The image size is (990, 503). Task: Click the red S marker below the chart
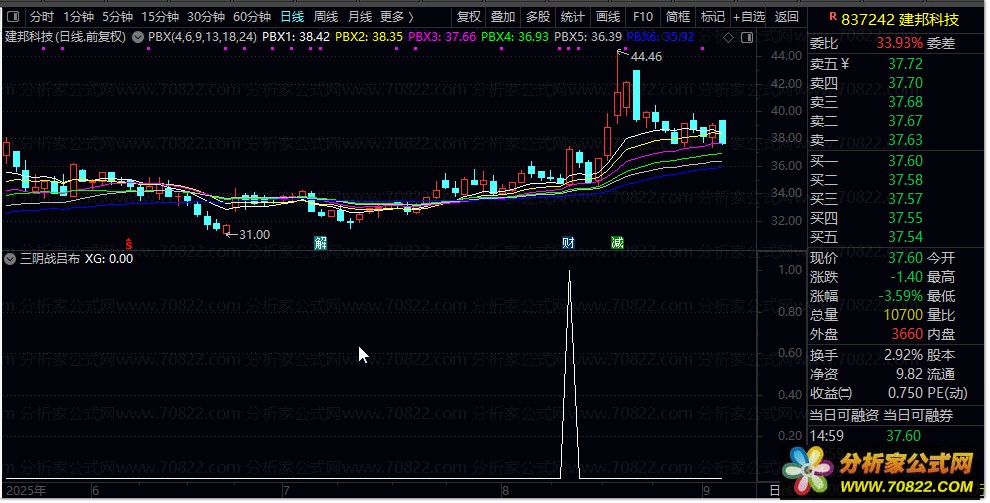(x=129, y=243)
